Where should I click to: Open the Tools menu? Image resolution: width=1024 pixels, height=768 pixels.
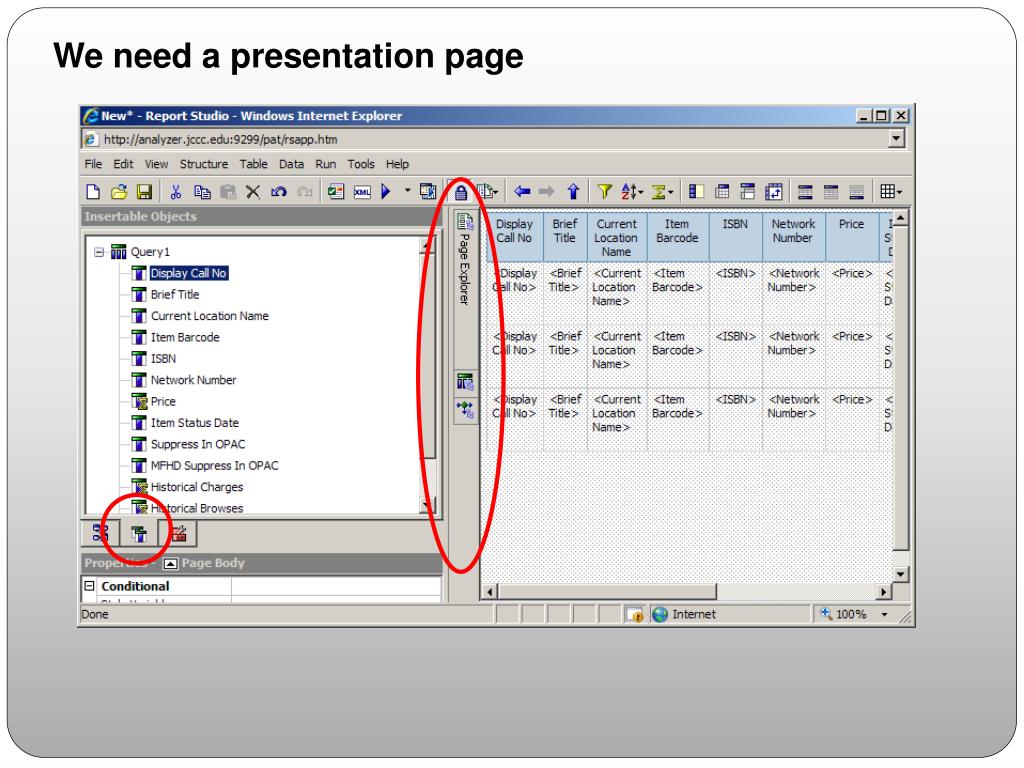(360, 164)
